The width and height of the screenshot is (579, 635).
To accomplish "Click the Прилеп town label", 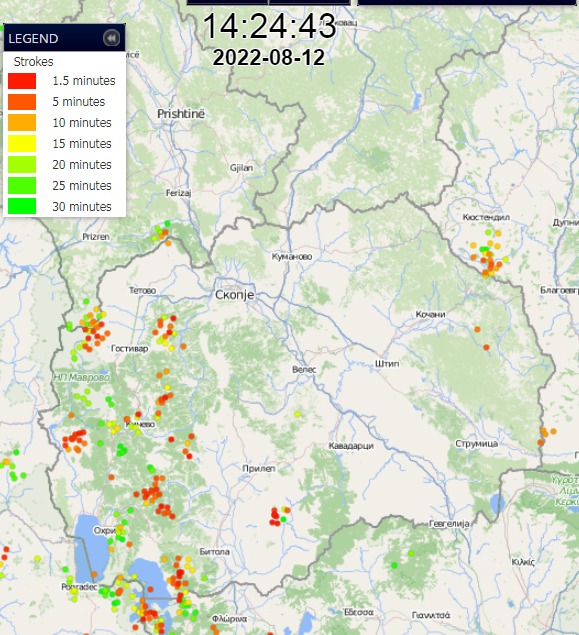I will click(259, 469).
